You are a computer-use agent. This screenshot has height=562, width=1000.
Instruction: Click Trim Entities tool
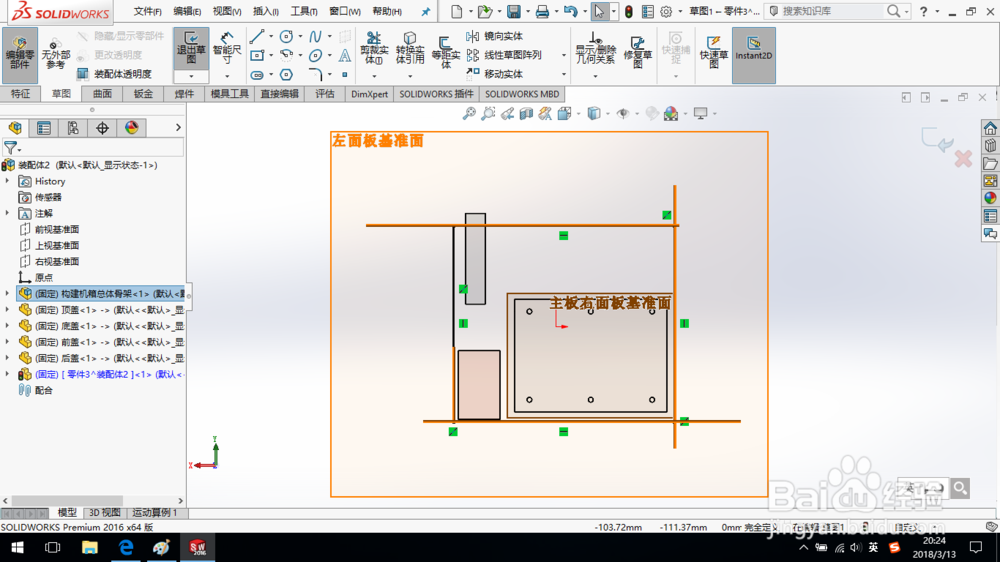(x=374, y=48)
